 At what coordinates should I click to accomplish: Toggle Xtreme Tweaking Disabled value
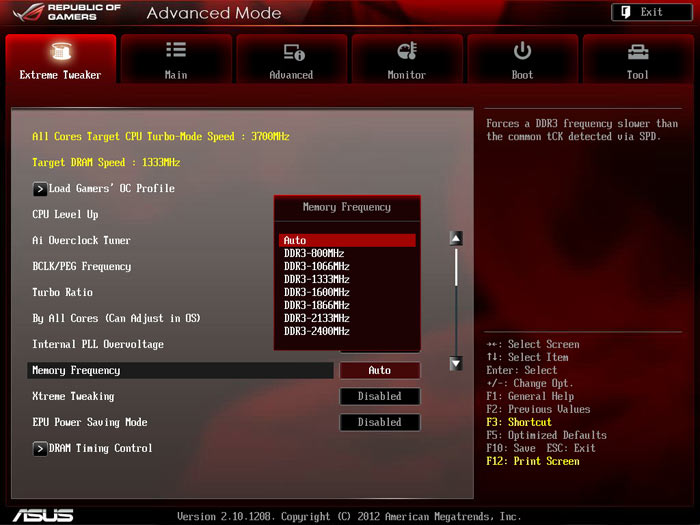coord(380,397)
